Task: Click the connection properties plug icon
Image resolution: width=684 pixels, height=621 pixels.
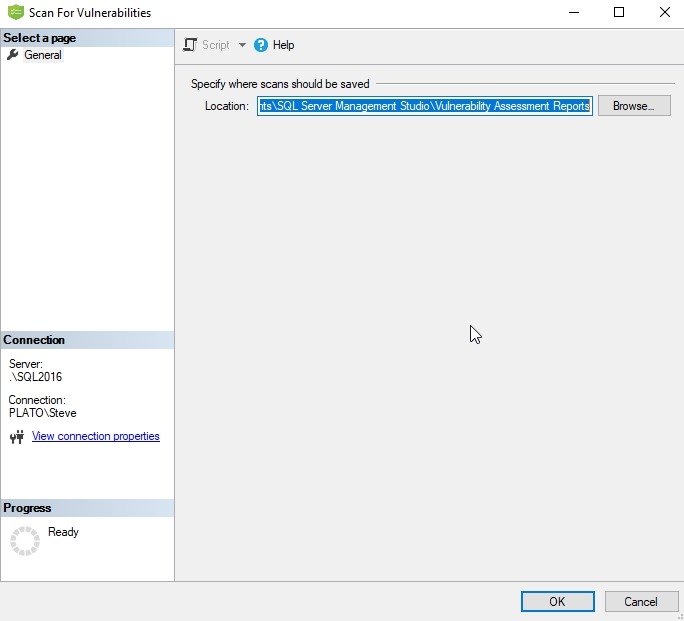Action: coord(16,437)
